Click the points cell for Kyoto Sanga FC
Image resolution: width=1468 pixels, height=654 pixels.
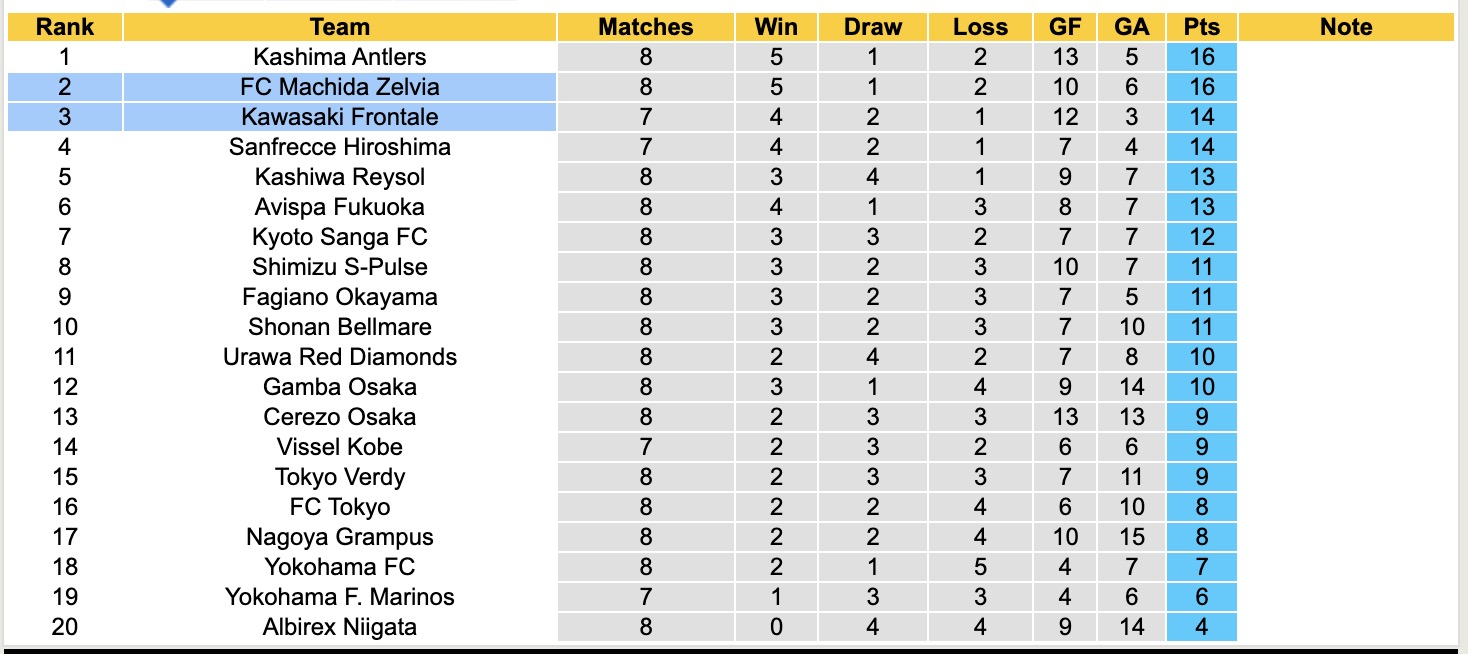(1201, 237)
